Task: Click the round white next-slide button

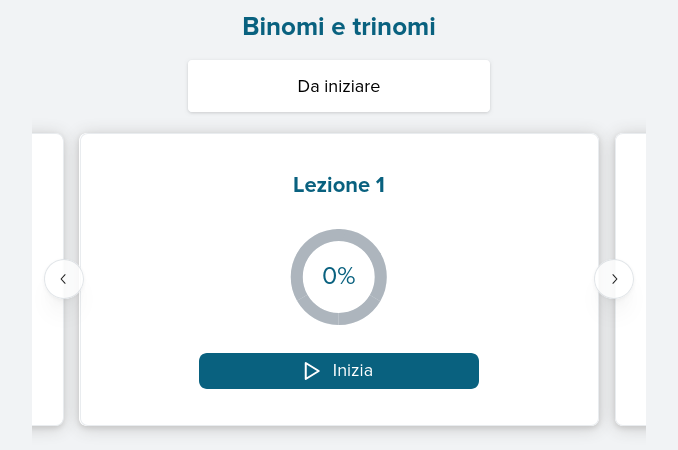Action: coord(614,279)
